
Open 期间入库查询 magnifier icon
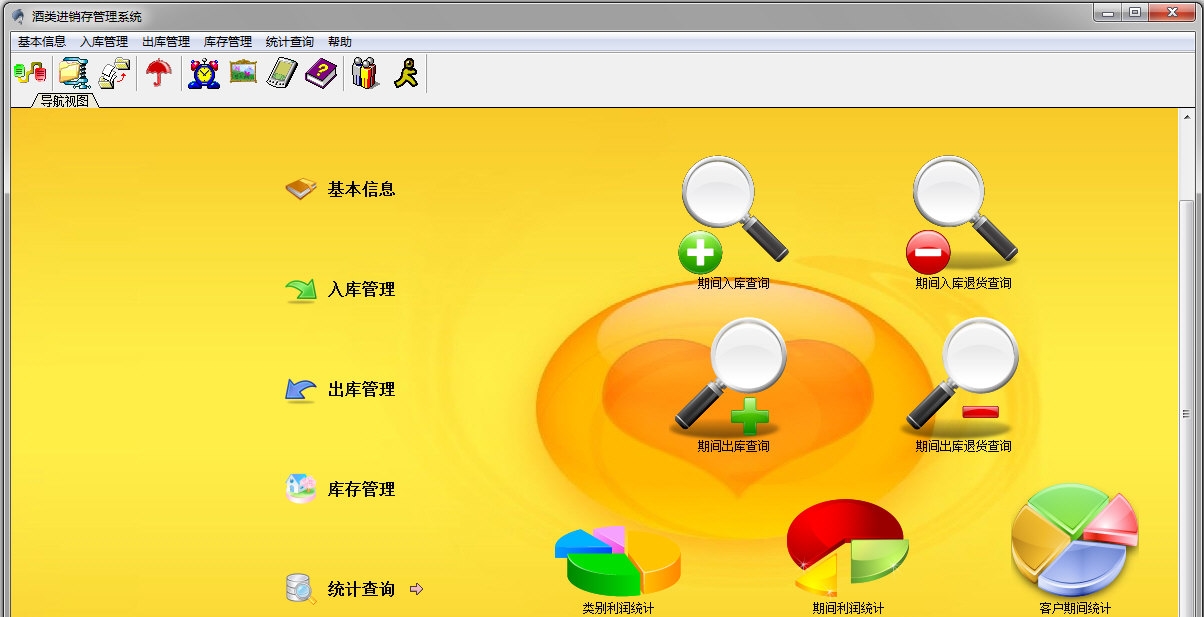click(733, 220)
